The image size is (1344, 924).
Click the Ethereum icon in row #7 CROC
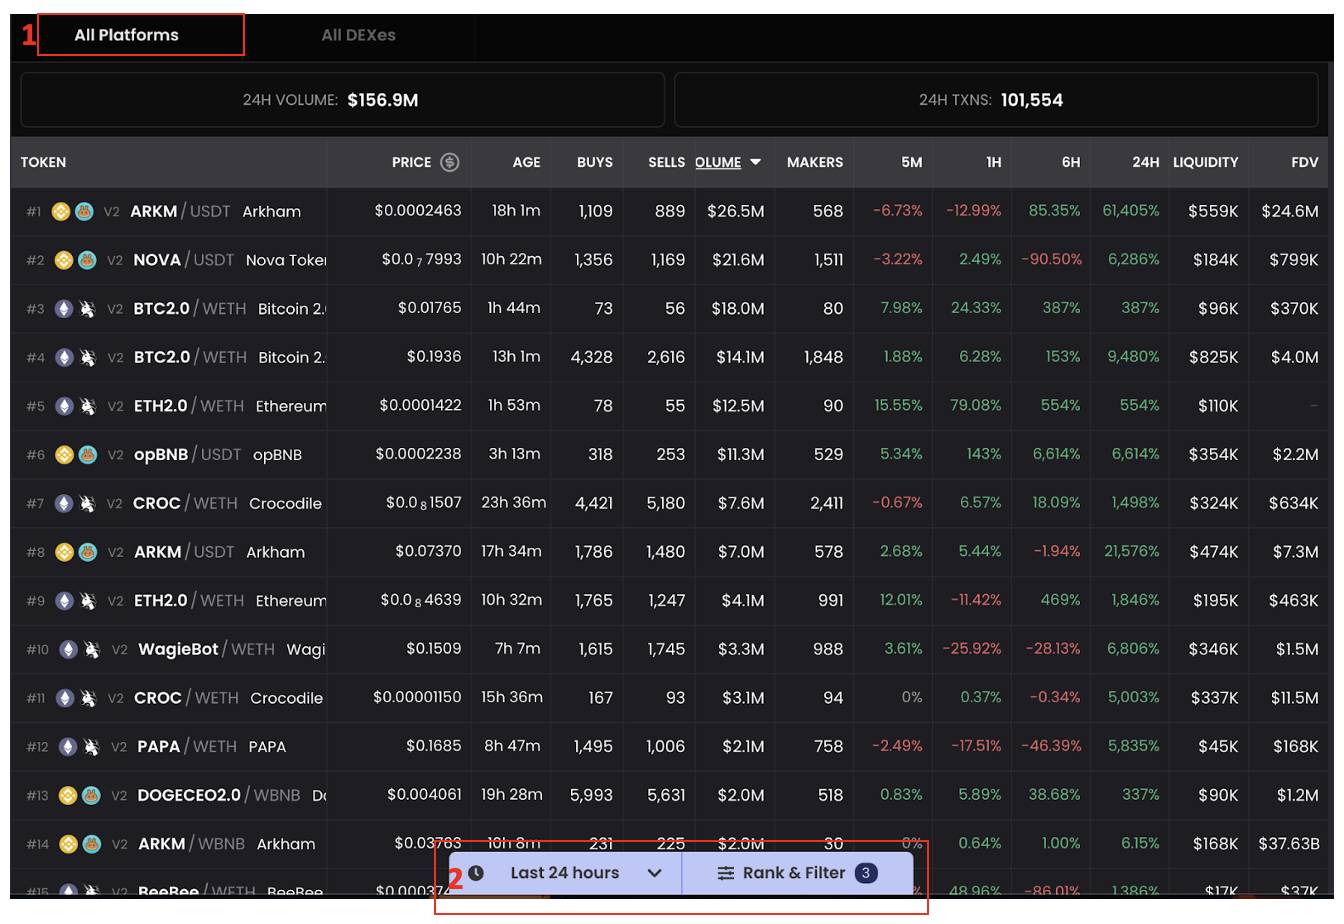(64, 503)
